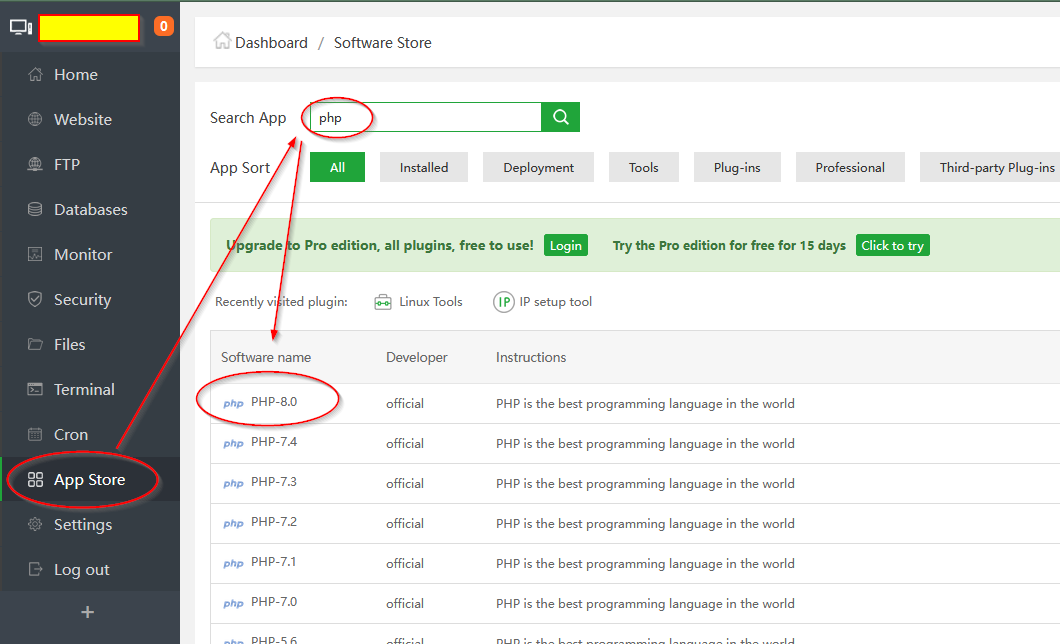Click the plus icon at sidebar bottom

pyautogui.click(x=88, y=612)
